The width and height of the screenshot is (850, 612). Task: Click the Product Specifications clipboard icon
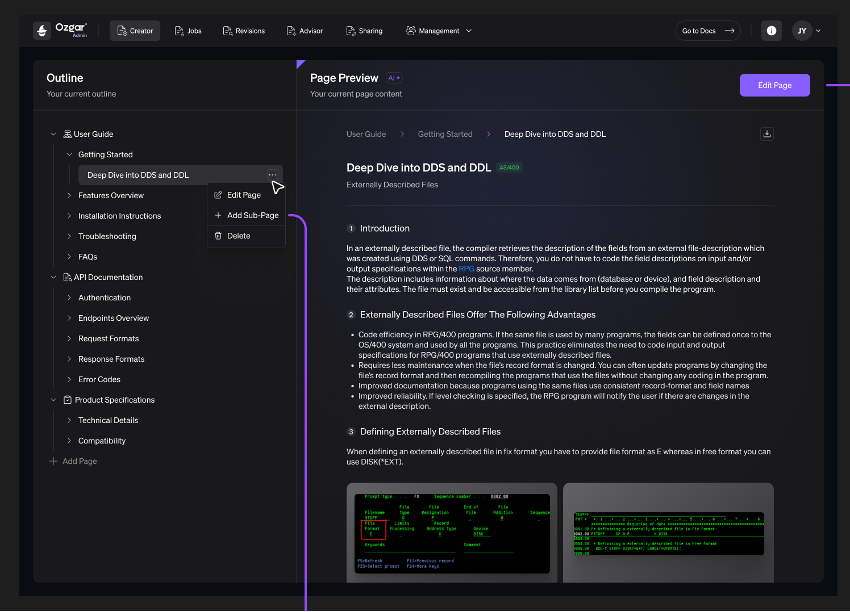(x=67, y=400)
